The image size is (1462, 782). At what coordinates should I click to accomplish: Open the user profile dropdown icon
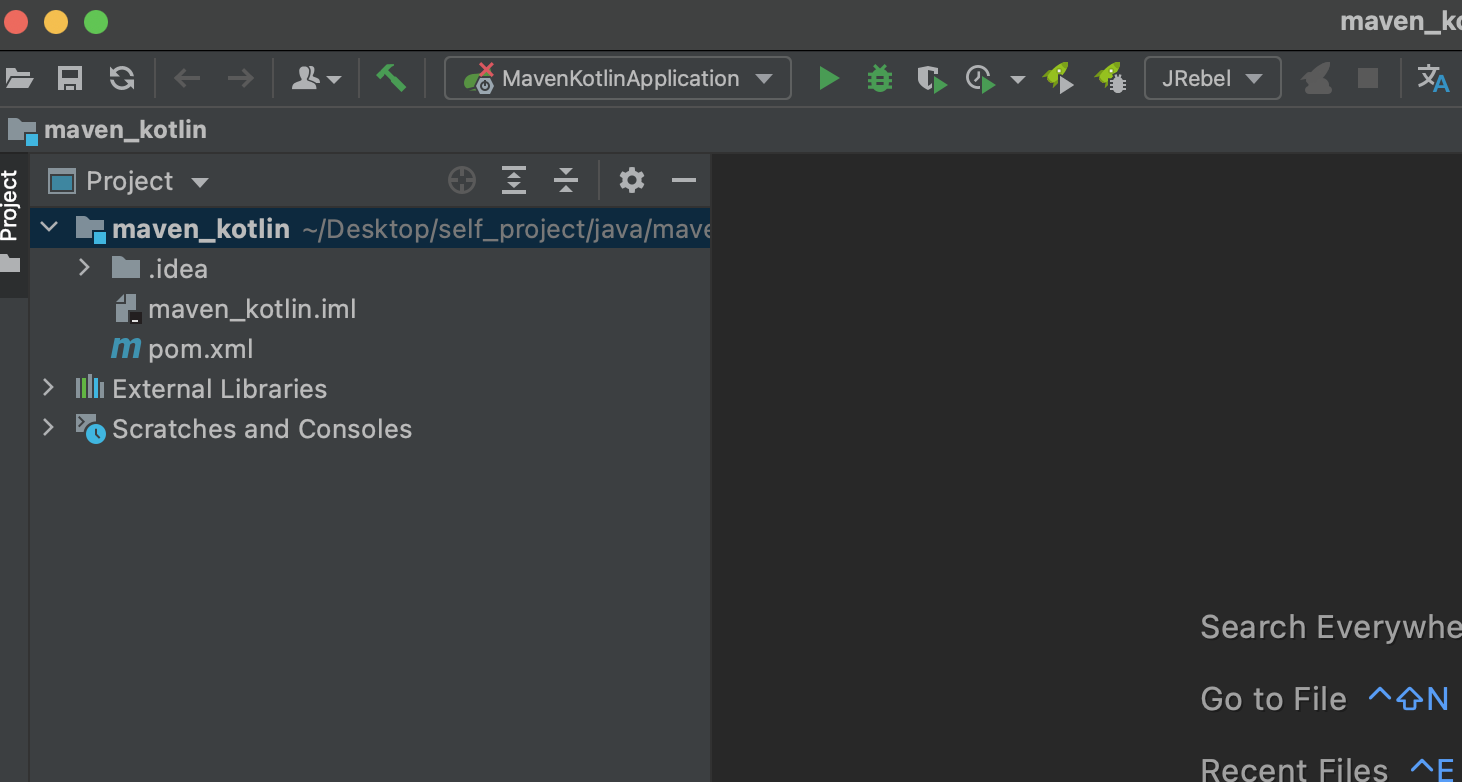click(x=316, y=79)
